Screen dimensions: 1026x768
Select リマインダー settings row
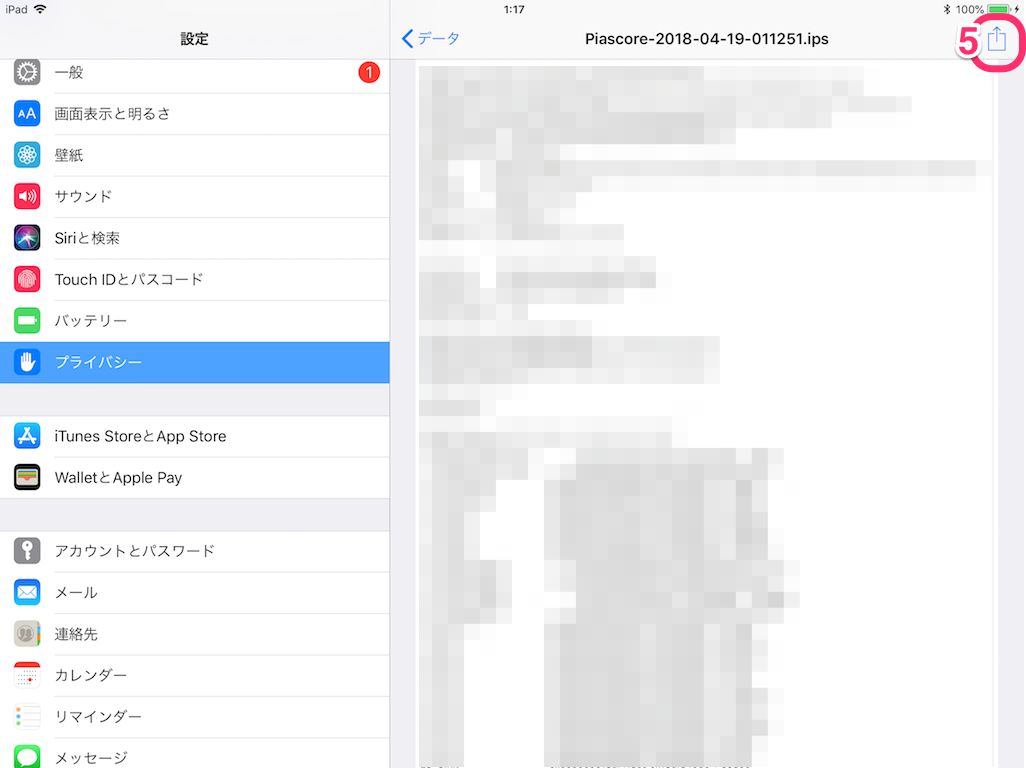[x=195, y=716]
